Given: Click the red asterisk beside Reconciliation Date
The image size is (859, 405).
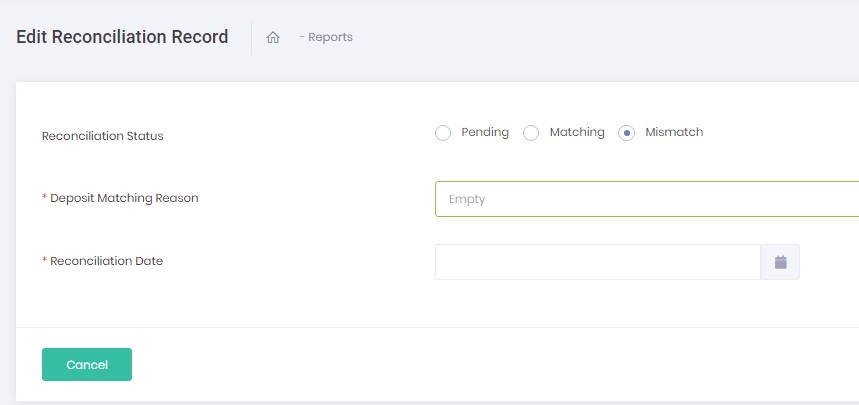Looking at the screenshot, I should pyautogui.click(x=44, y=261).
